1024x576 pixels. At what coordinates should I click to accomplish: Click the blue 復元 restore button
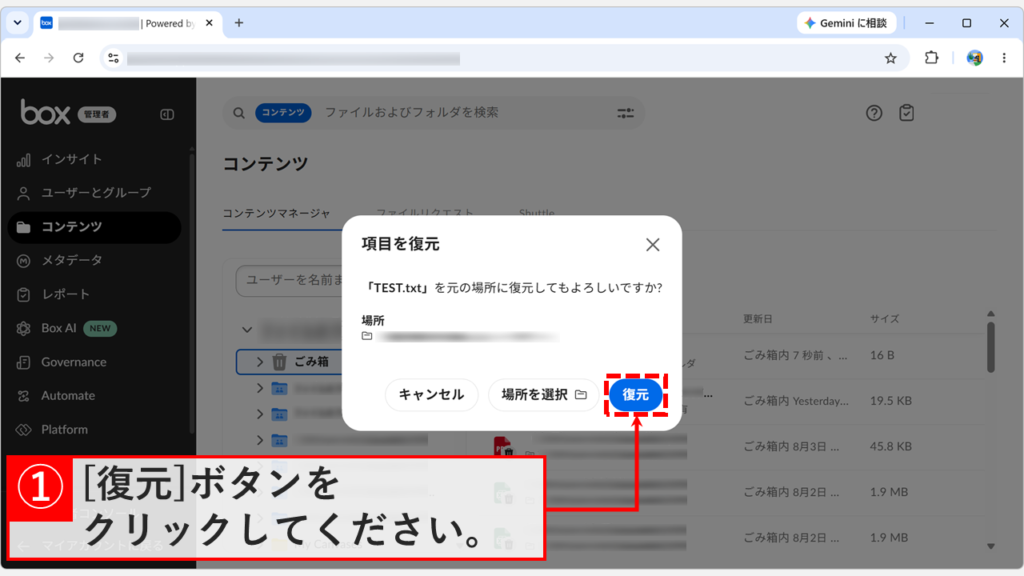tap(635, 394)
